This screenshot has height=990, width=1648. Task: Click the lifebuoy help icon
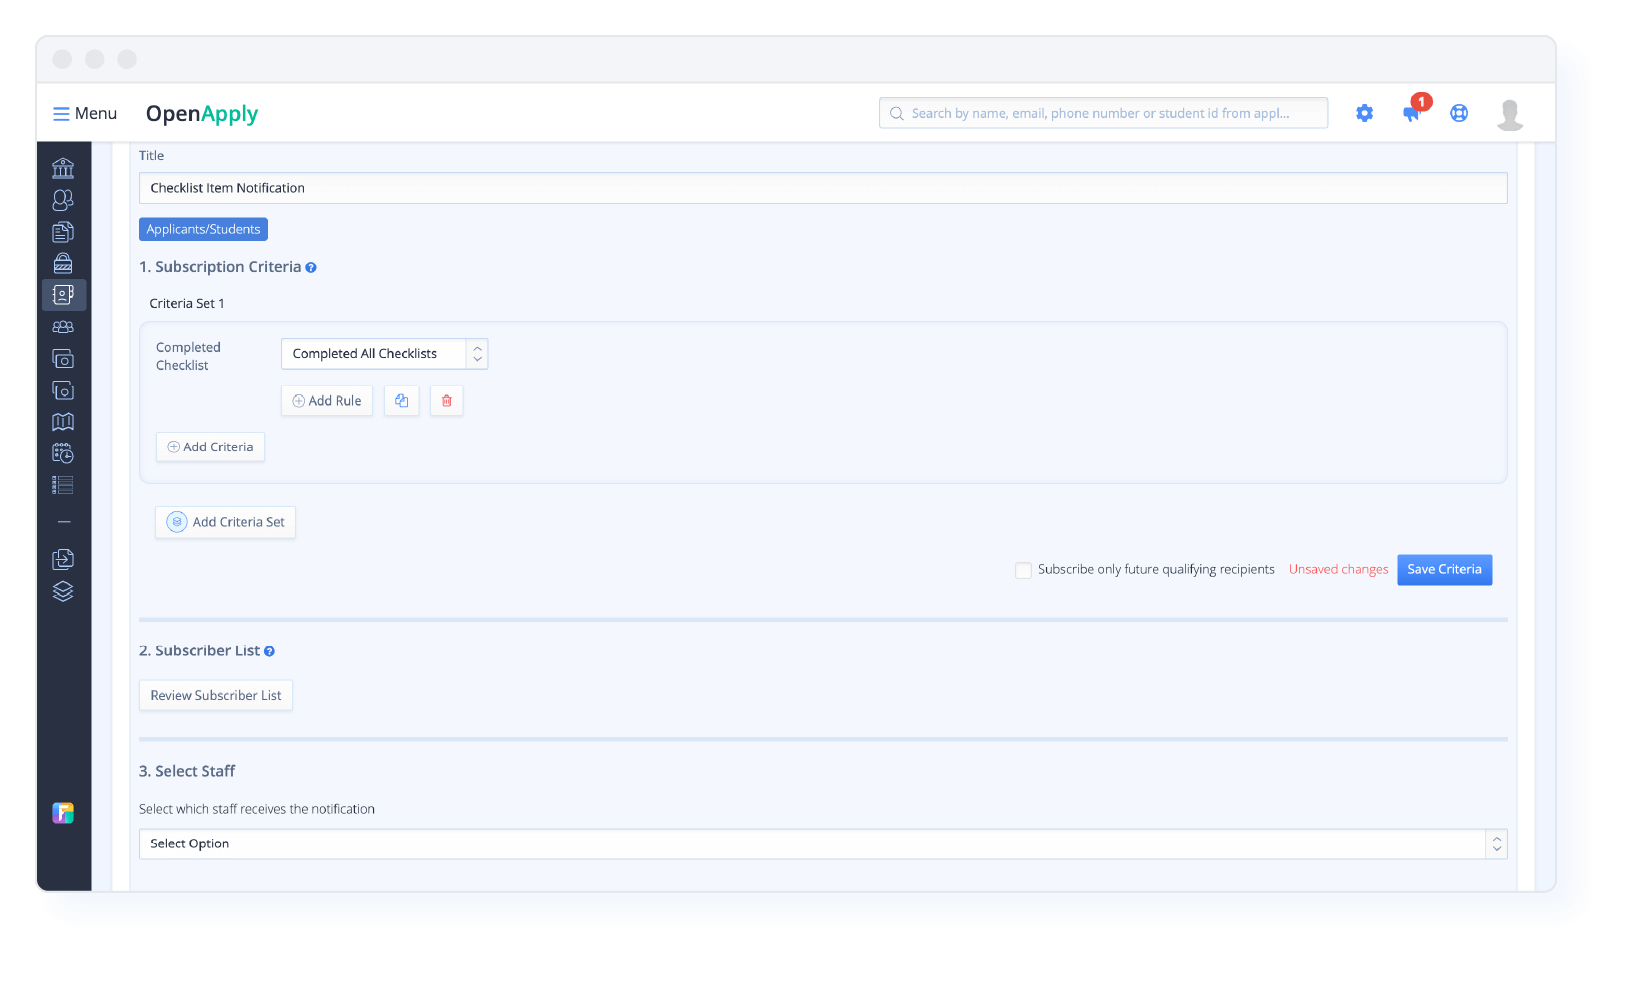pos(1459,114)
